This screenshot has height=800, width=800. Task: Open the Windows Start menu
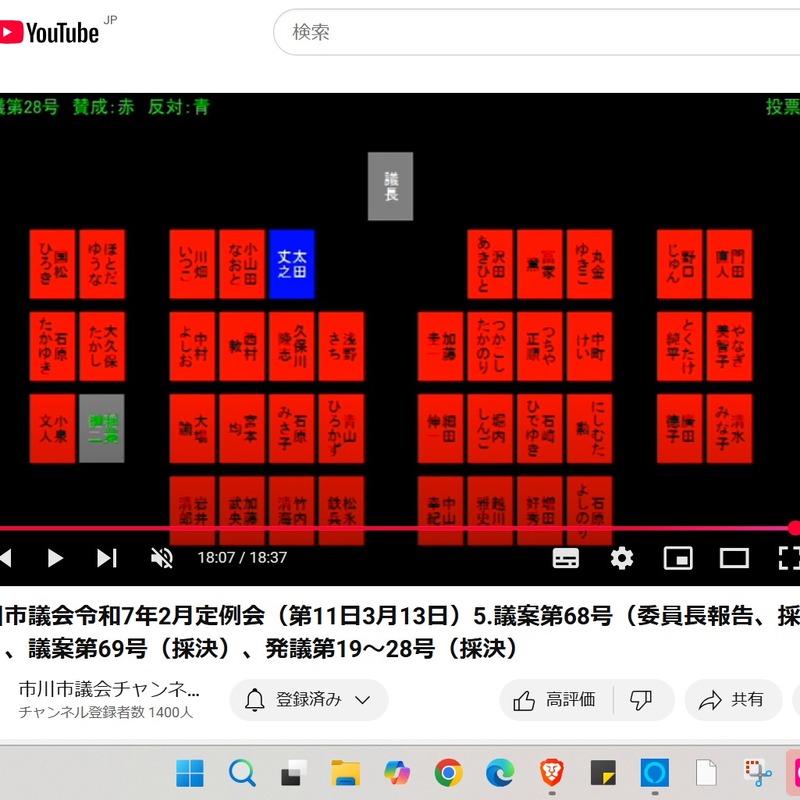(190, 772)
